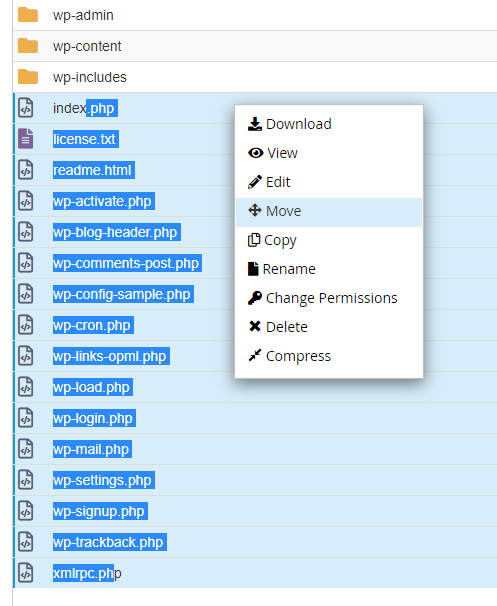The height and width of the screenshot is (606, 497).
Task: Click the Compress arrows icon
Action: tap(255, 355)
